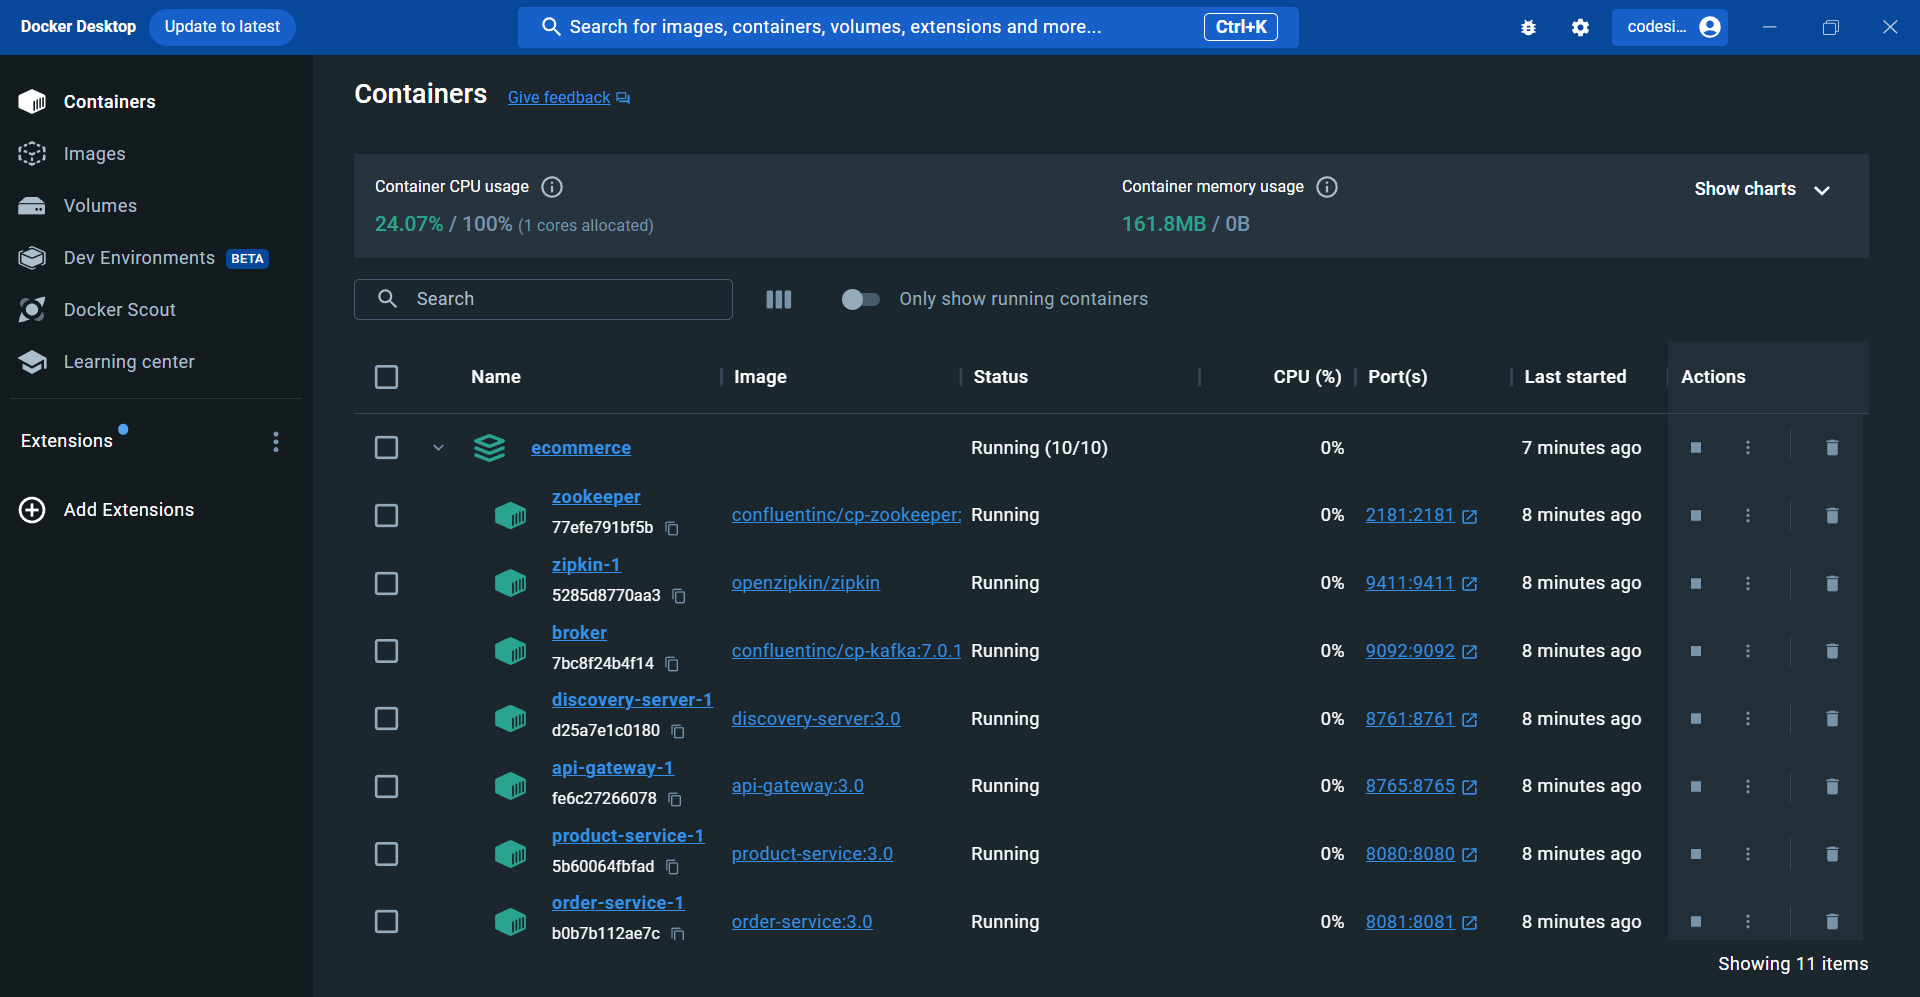The width and height of the screenshot is (1920, 997).
Task: Expand Show charts dropdown
Action: (1762, 189)
